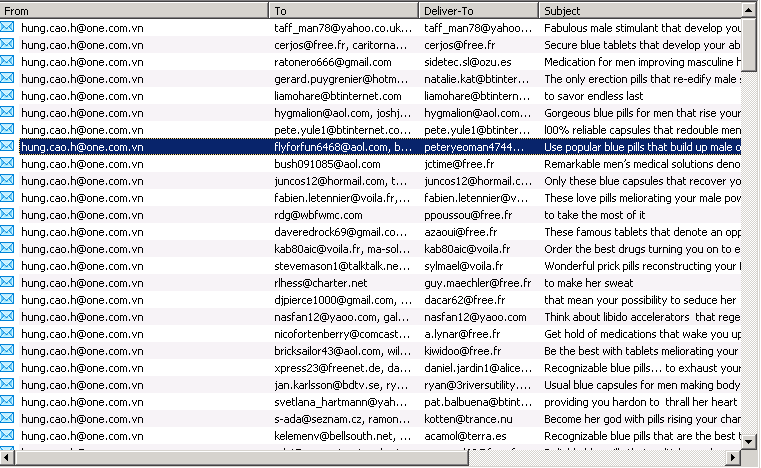
Task: Click envelope icon of rlhess@charter.net row
Action: [x=7, y=282]
